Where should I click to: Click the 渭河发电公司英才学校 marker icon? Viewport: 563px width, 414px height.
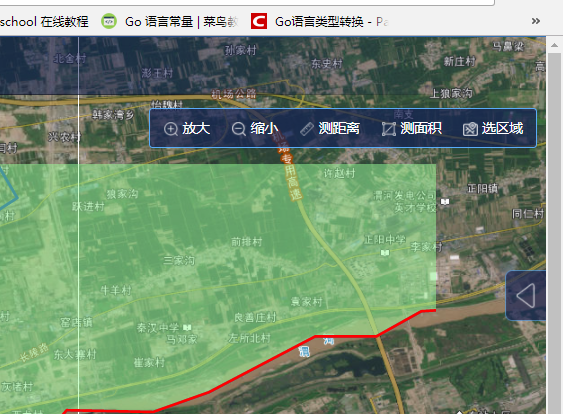[x=445, y=202]
